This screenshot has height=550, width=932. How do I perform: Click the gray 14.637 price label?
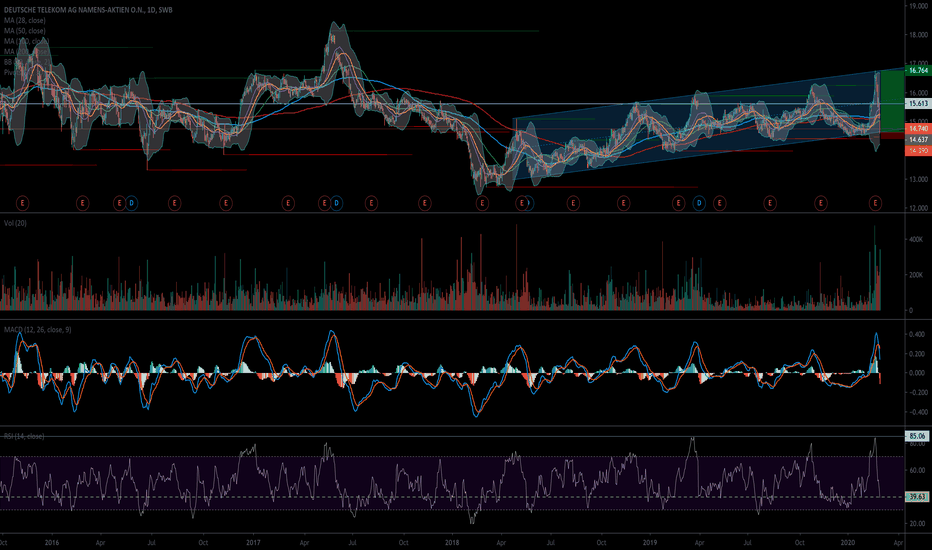(918, 140)
